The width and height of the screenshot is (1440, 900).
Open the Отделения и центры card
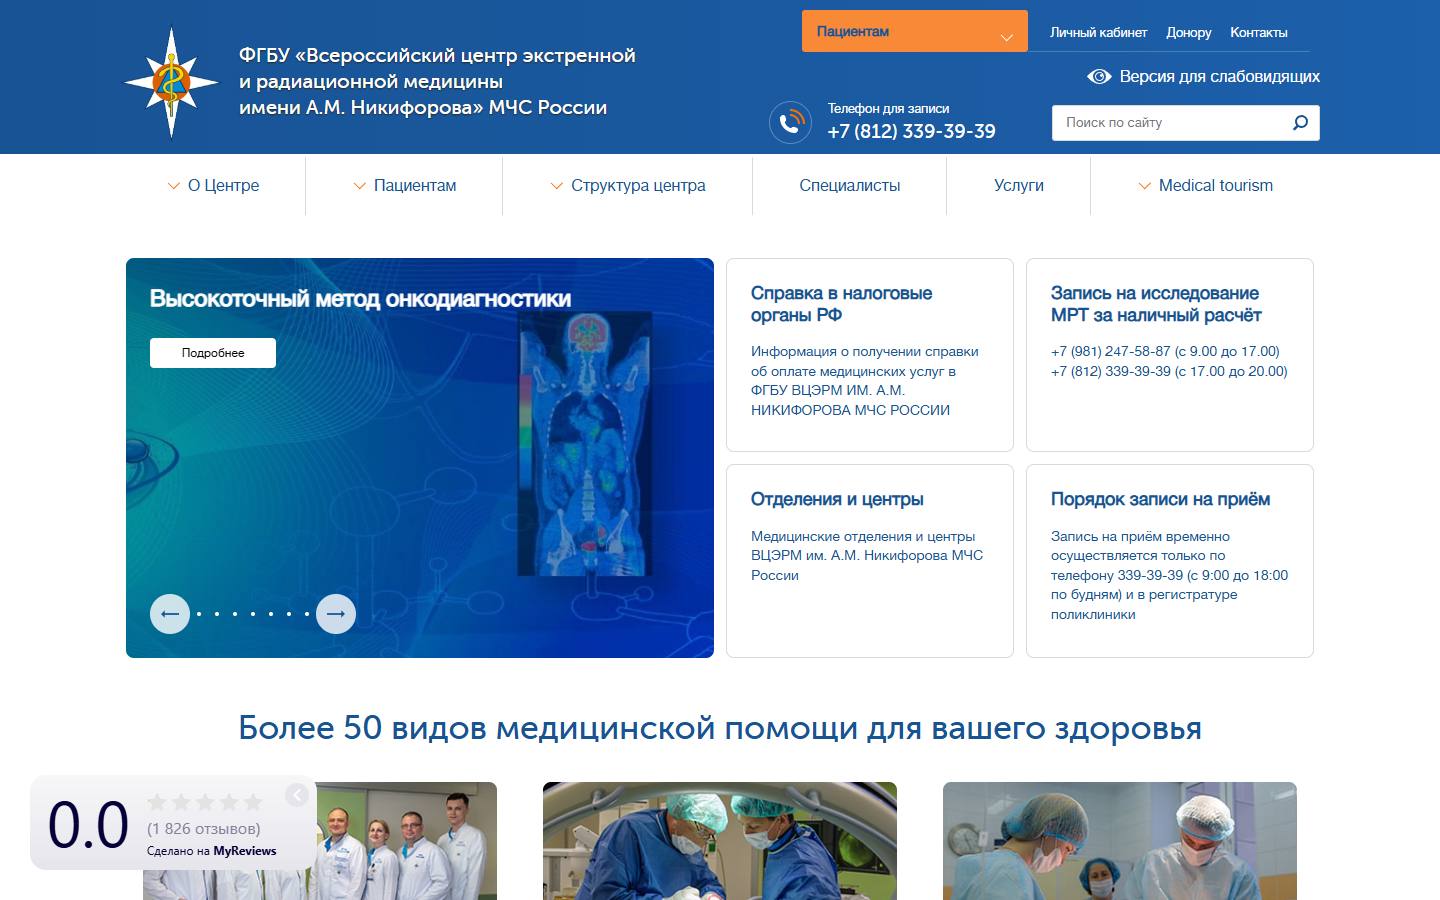click(x=870, y=561)
